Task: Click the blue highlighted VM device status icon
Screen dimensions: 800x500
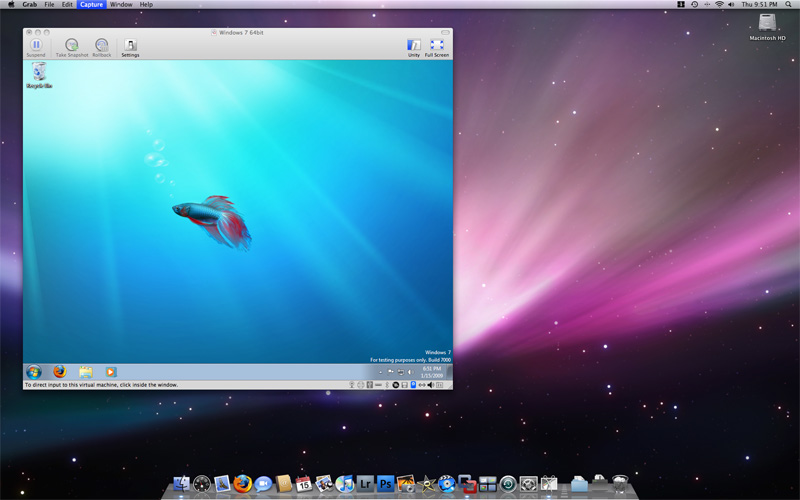Action: tap(413, 385)
